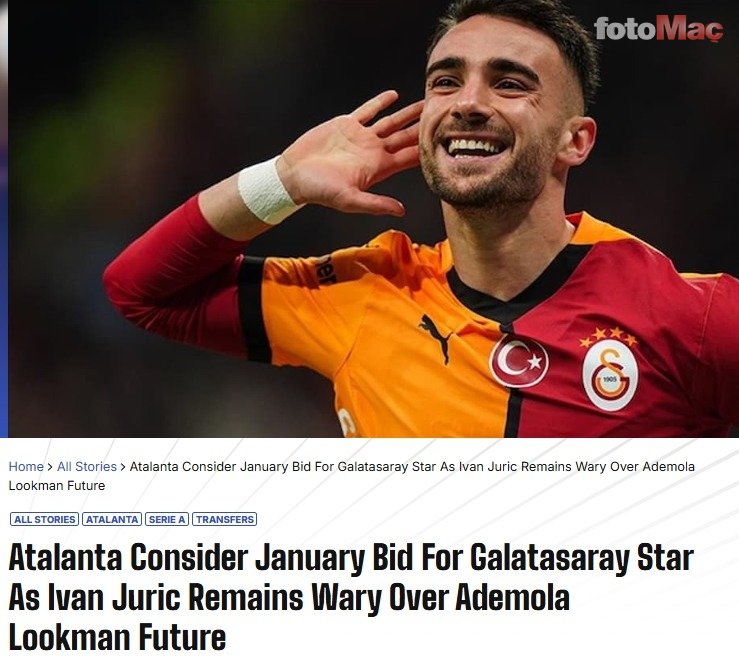The height and width of the screenshot is (662, 739).
Task: Click the gold stars above the club crest
Action: (x=609, y=336)
